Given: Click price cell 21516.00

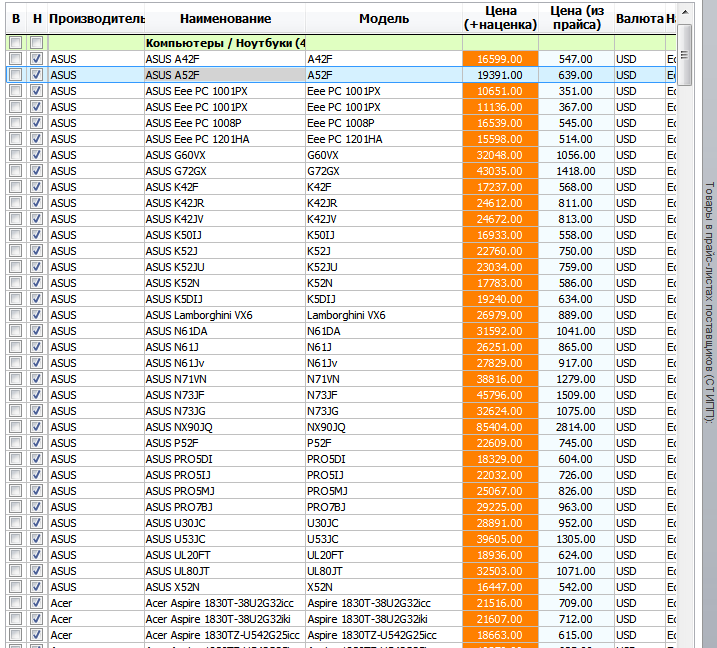Looking at the screenshot, I should [500, 603].
